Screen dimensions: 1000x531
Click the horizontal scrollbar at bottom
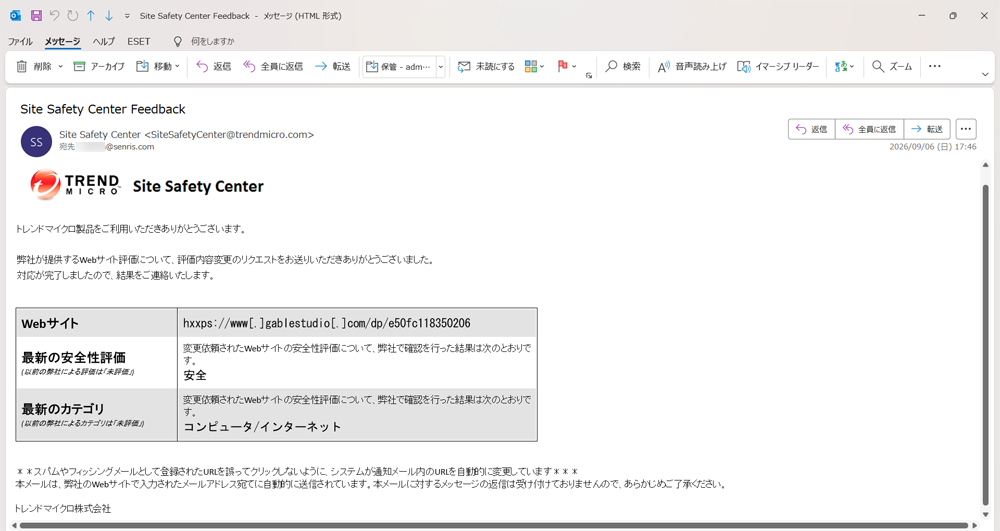point(493,526)
